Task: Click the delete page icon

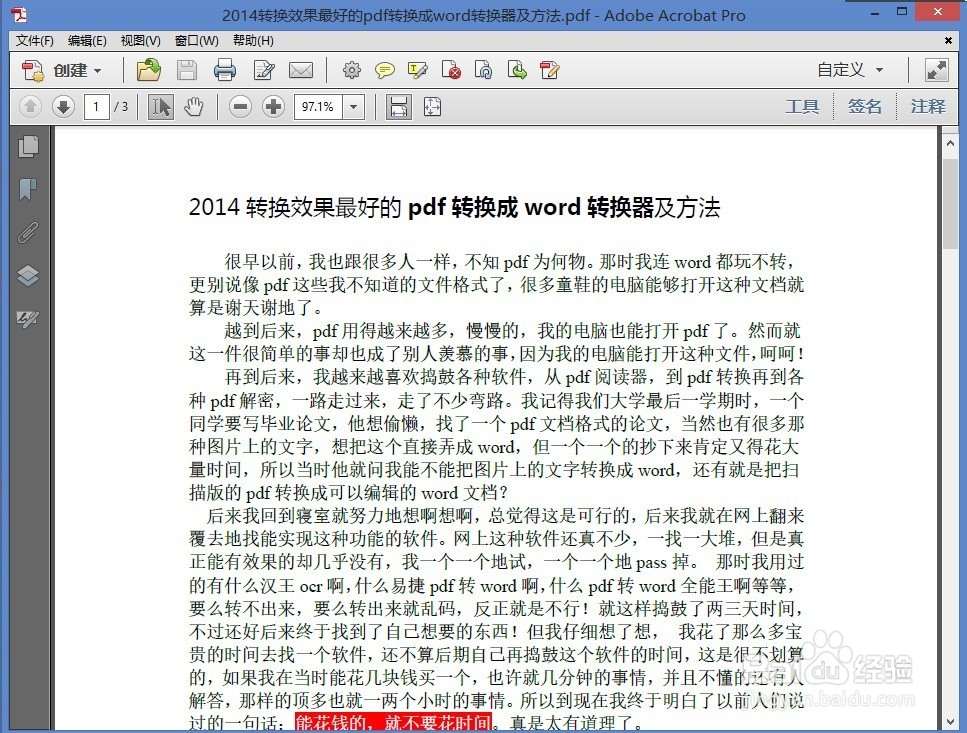Action: point(451,70)
